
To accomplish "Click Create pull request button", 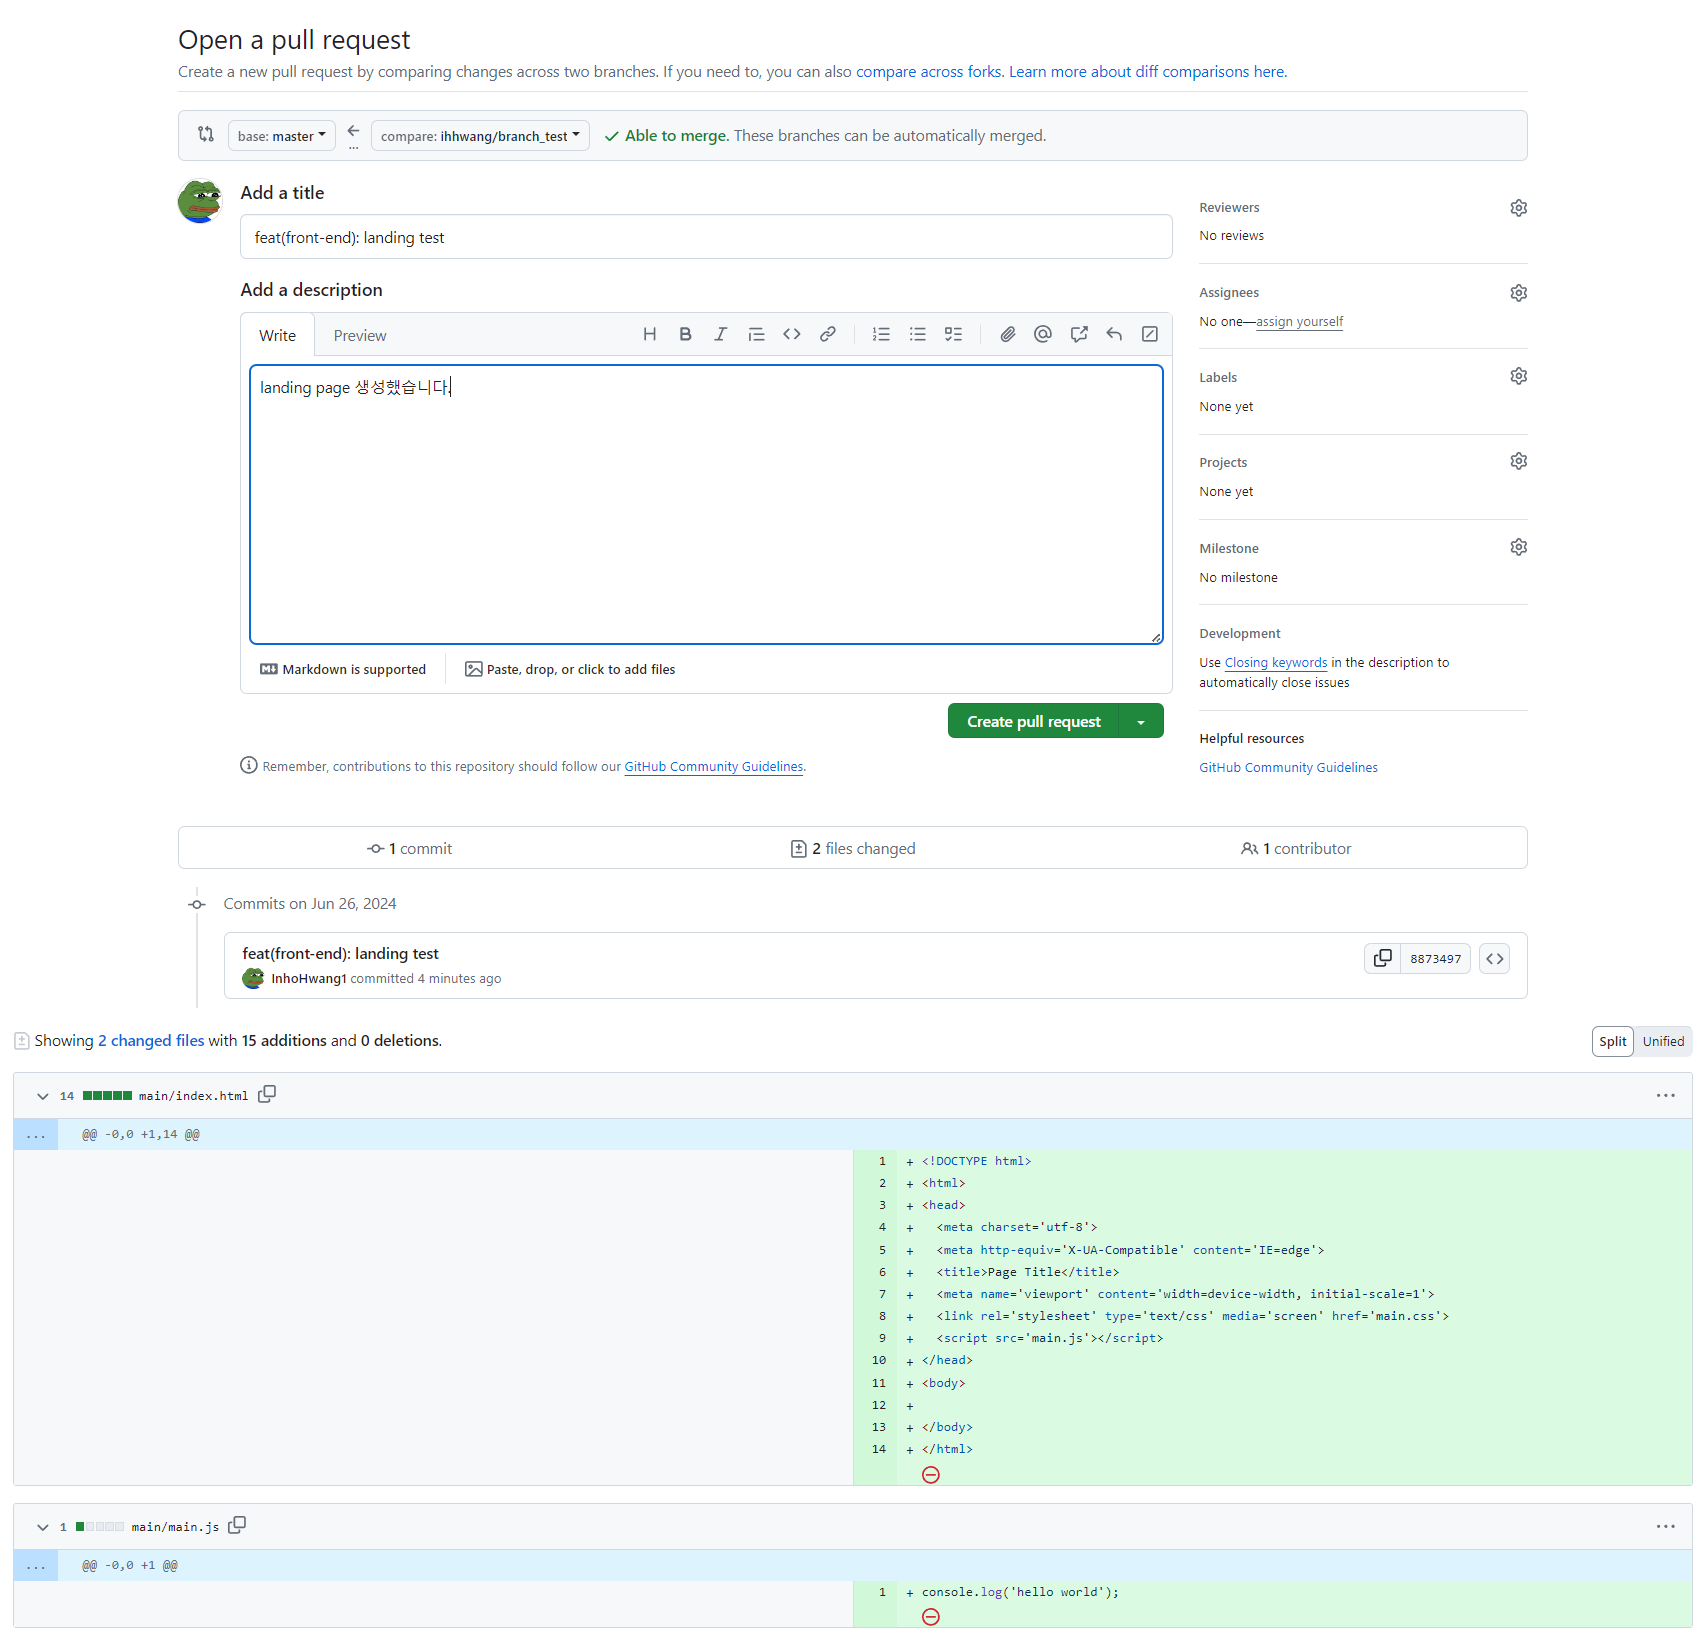I will [1034, 722].
